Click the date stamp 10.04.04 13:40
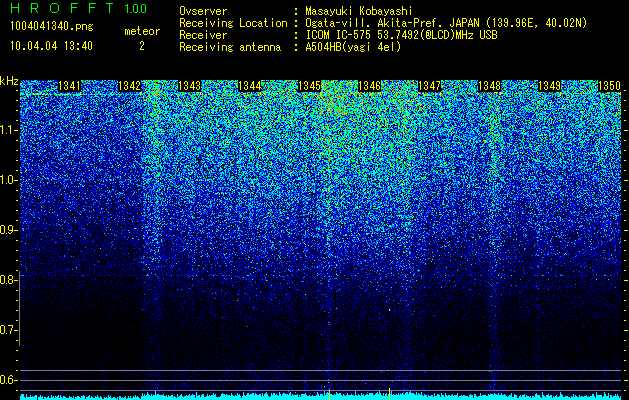Screen dimensions: 629x400 coord(51,46)
